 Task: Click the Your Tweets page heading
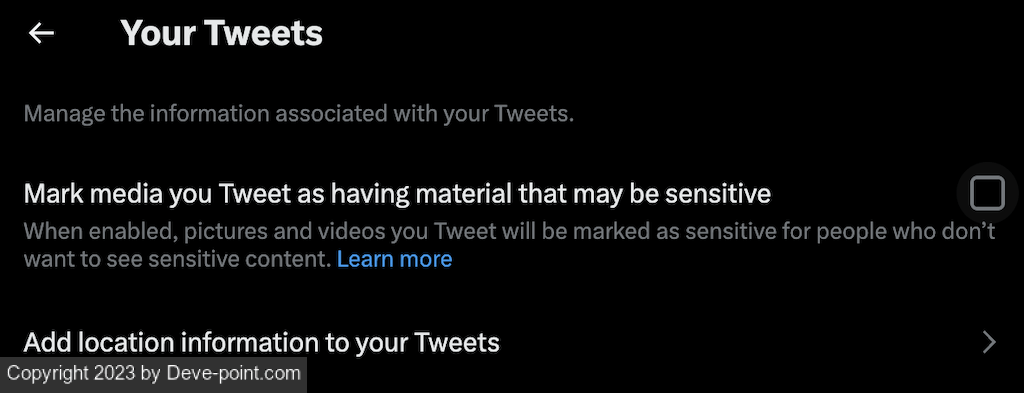pos(221,33)
